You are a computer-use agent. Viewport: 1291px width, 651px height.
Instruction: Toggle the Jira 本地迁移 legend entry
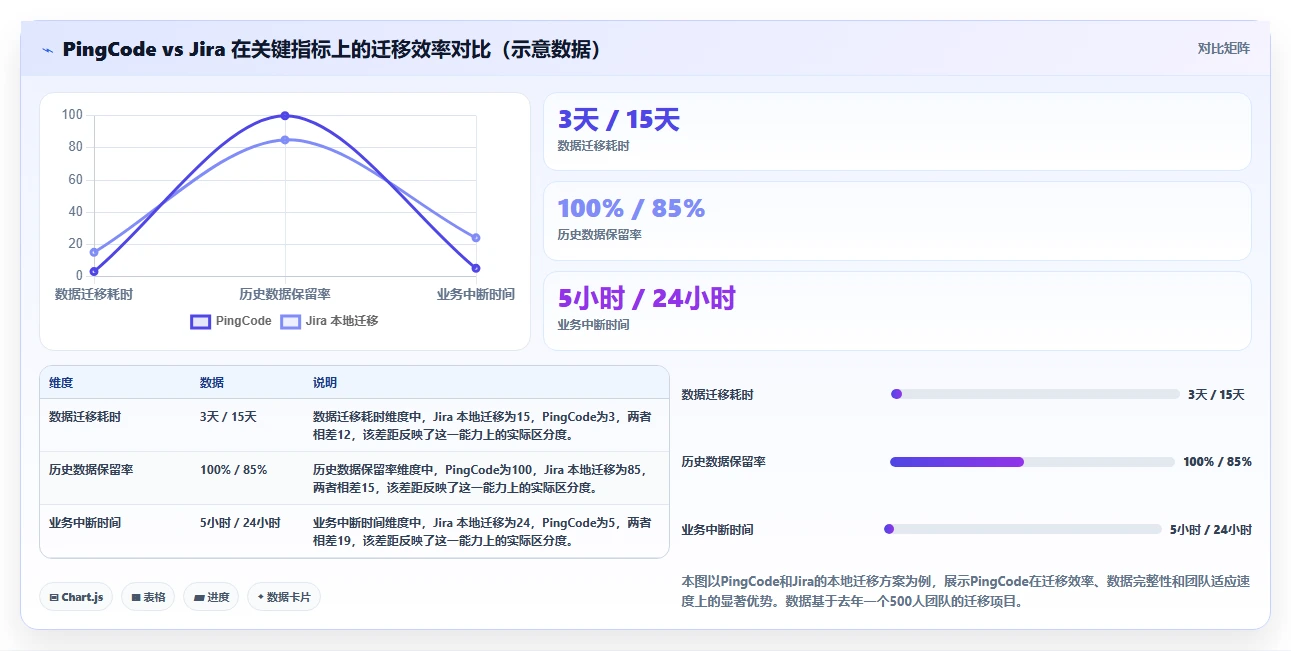click(x=329, y=321)
